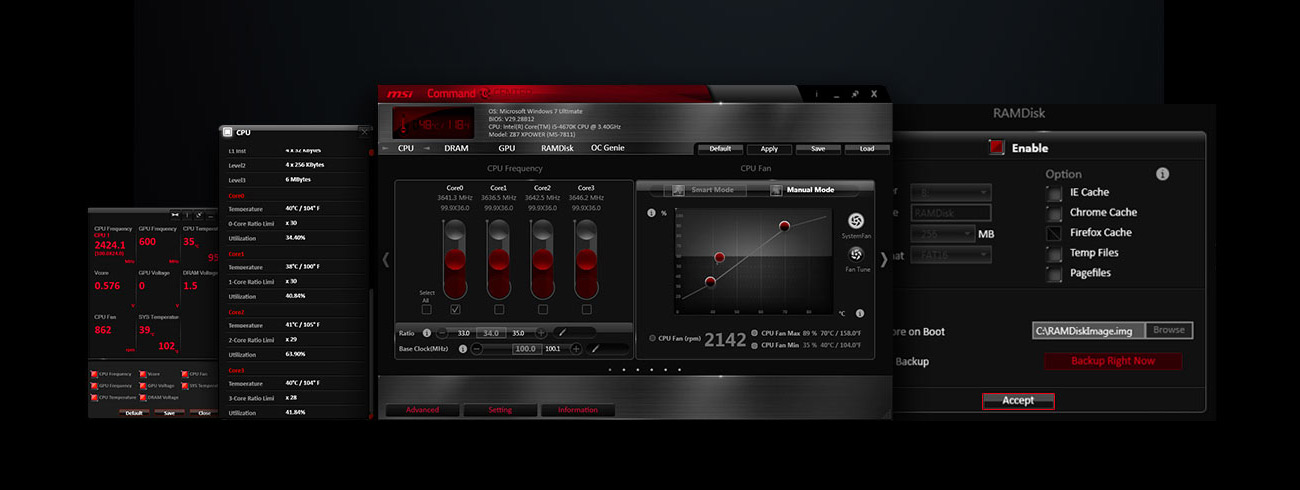
Task: Decrease Ratio with the minus icon
Action: (444, 332)
